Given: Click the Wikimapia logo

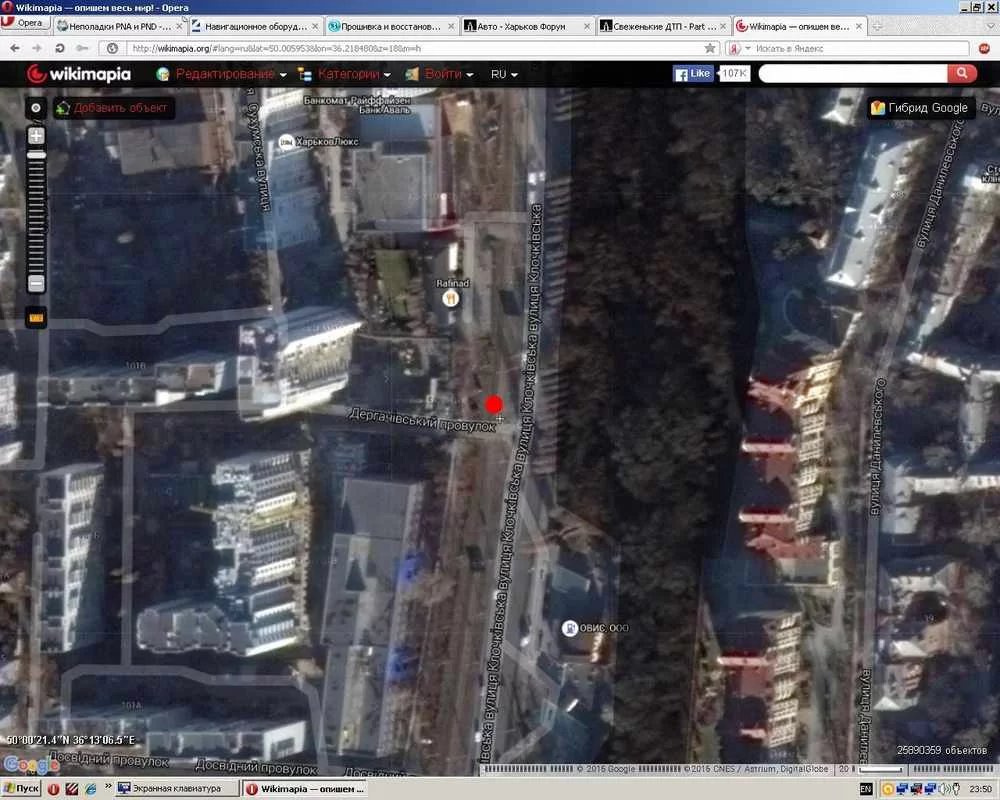Looking at the screenshot, I should click(79, 74).
